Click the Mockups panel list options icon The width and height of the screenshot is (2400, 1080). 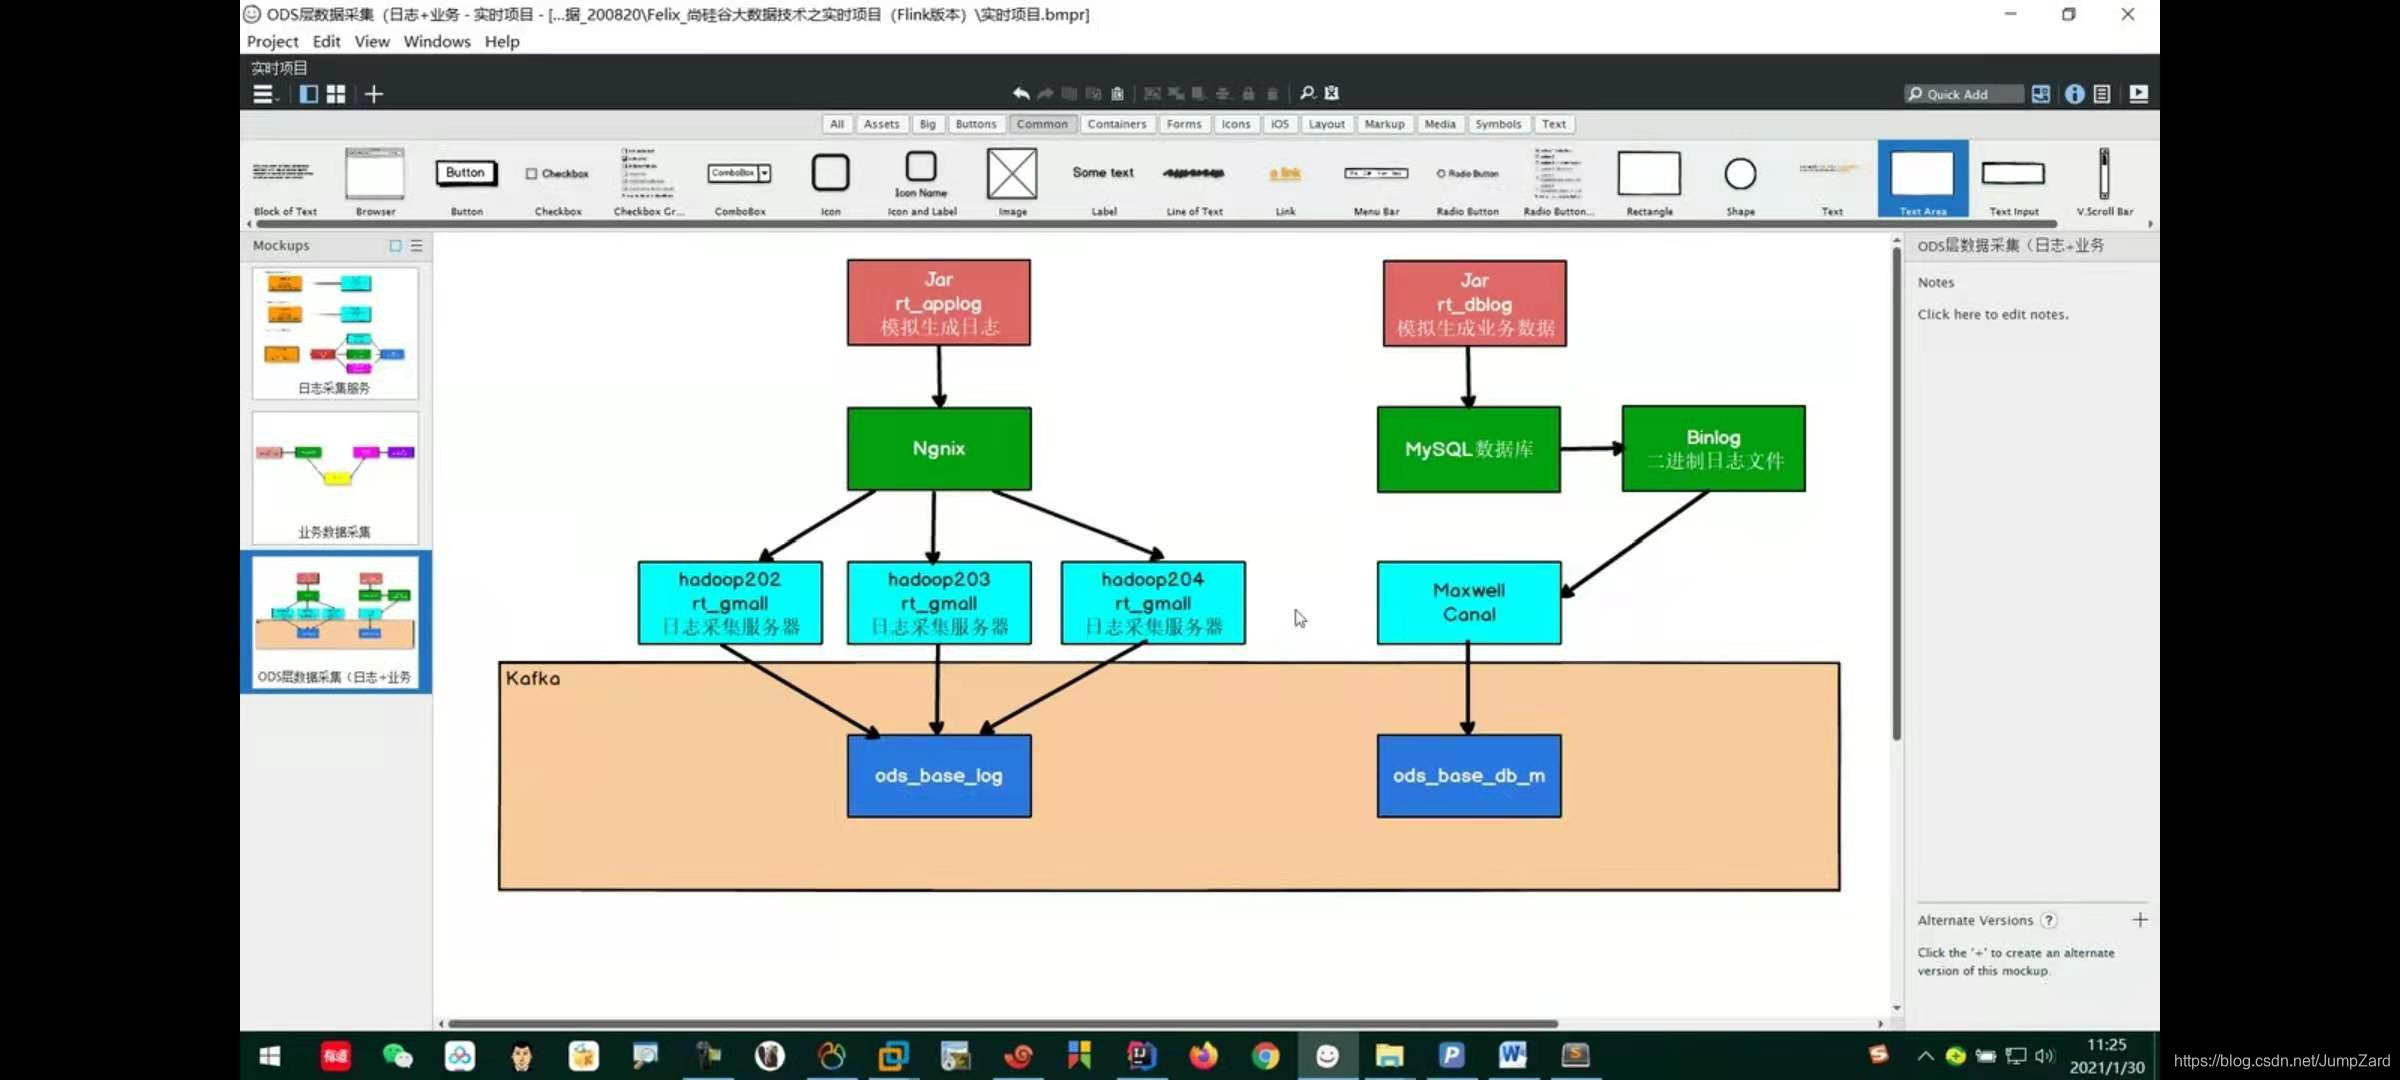point(417,245)
